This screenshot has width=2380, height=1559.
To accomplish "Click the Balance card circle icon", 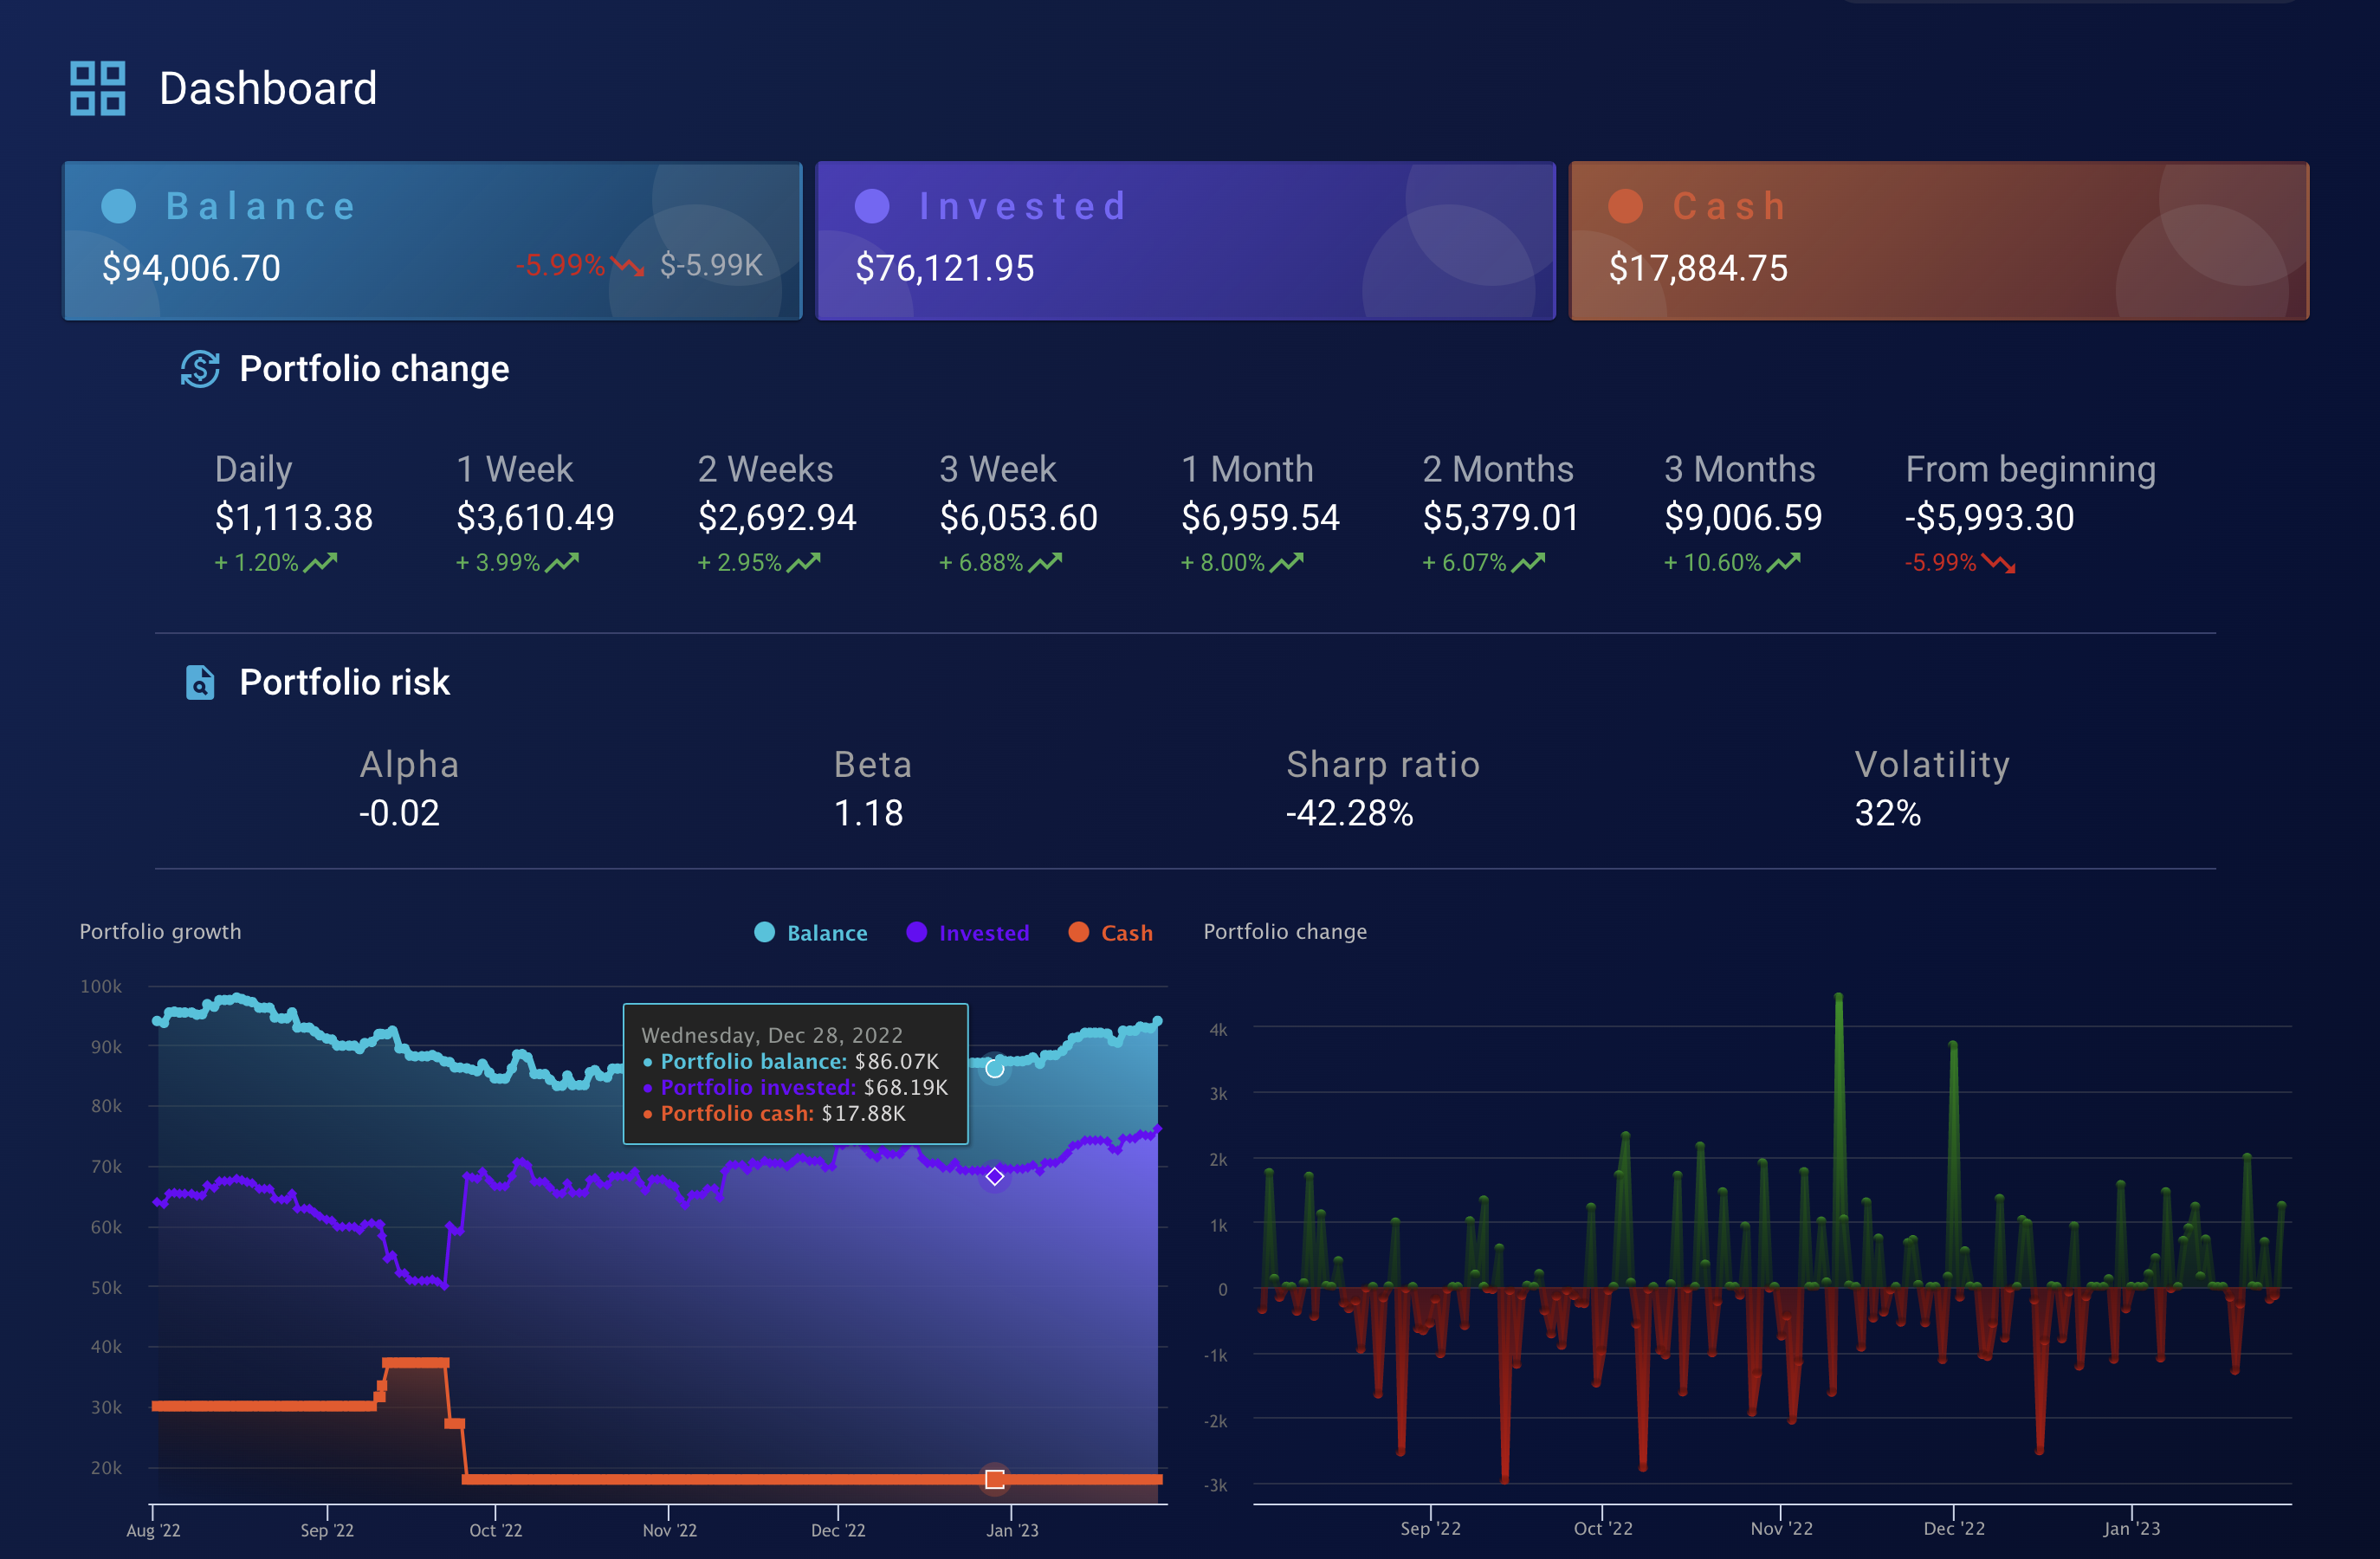I will pyautogui.click(x=118, y=206).
